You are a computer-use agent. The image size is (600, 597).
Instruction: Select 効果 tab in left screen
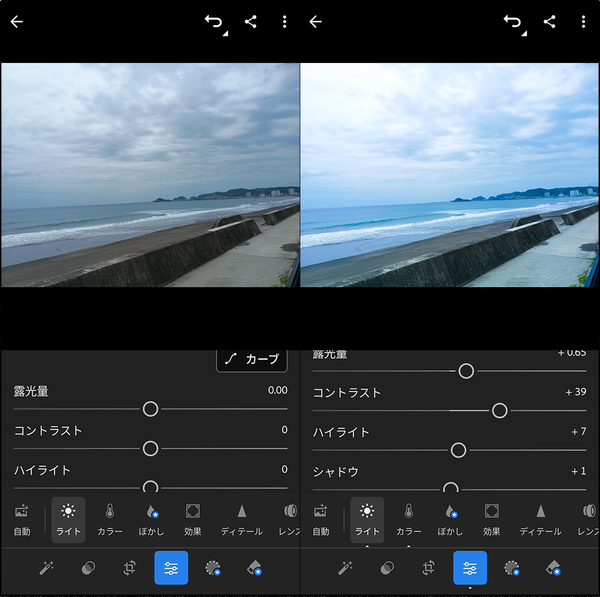click(x=192, y=520)
